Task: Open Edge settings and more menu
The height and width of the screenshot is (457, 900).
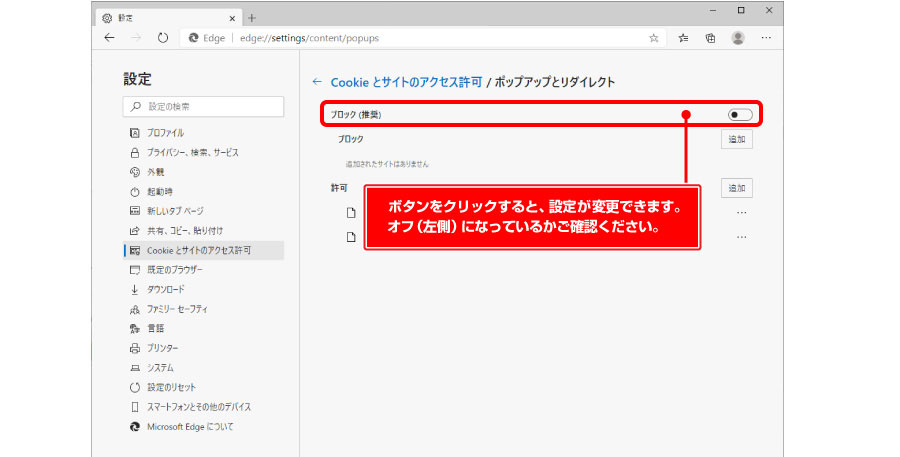Action: 766,38
